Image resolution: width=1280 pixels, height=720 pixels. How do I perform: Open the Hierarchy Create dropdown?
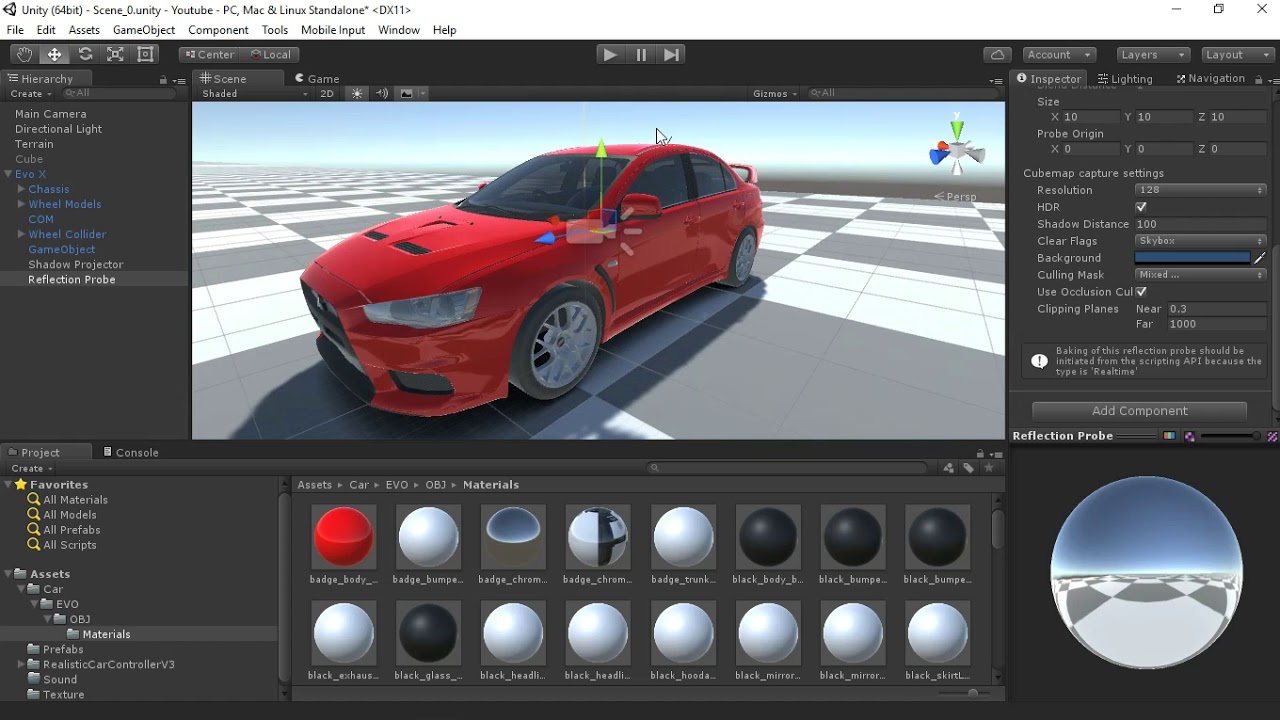30,93
